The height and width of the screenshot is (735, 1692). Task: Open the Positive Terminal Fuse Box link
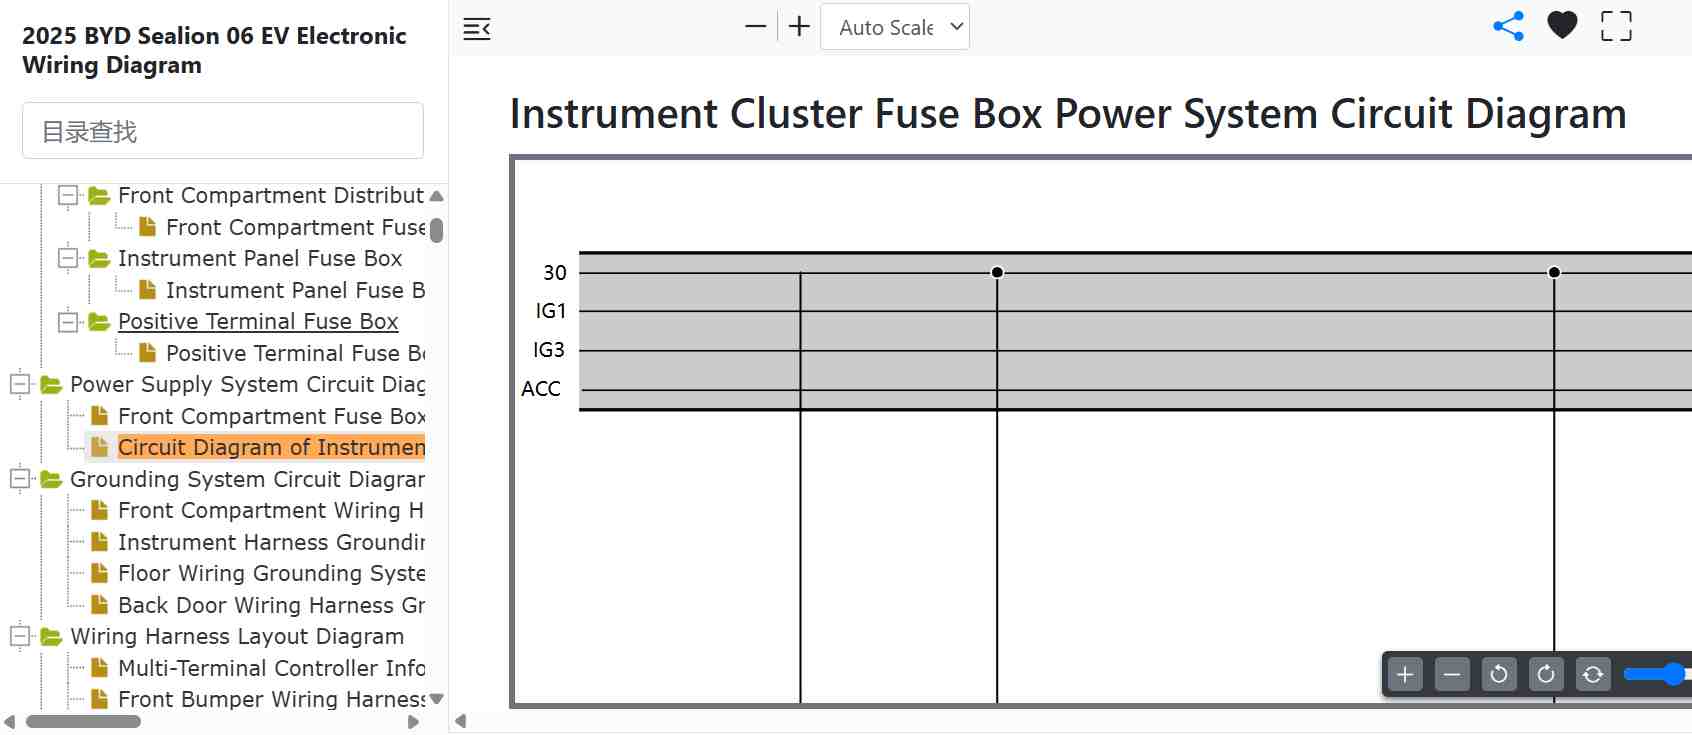[x=258, y=321]
